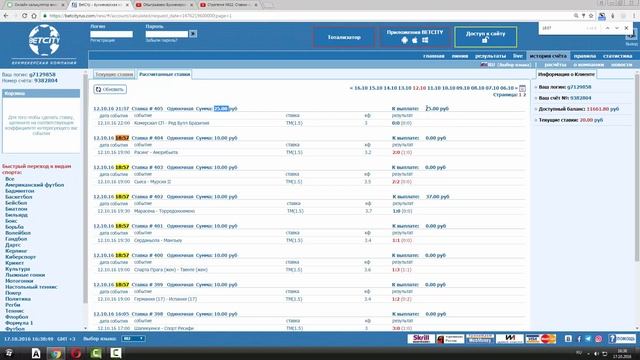Click the BETCITY globe logo
This screenshot has width=640, height=360.
coord(44,40)
